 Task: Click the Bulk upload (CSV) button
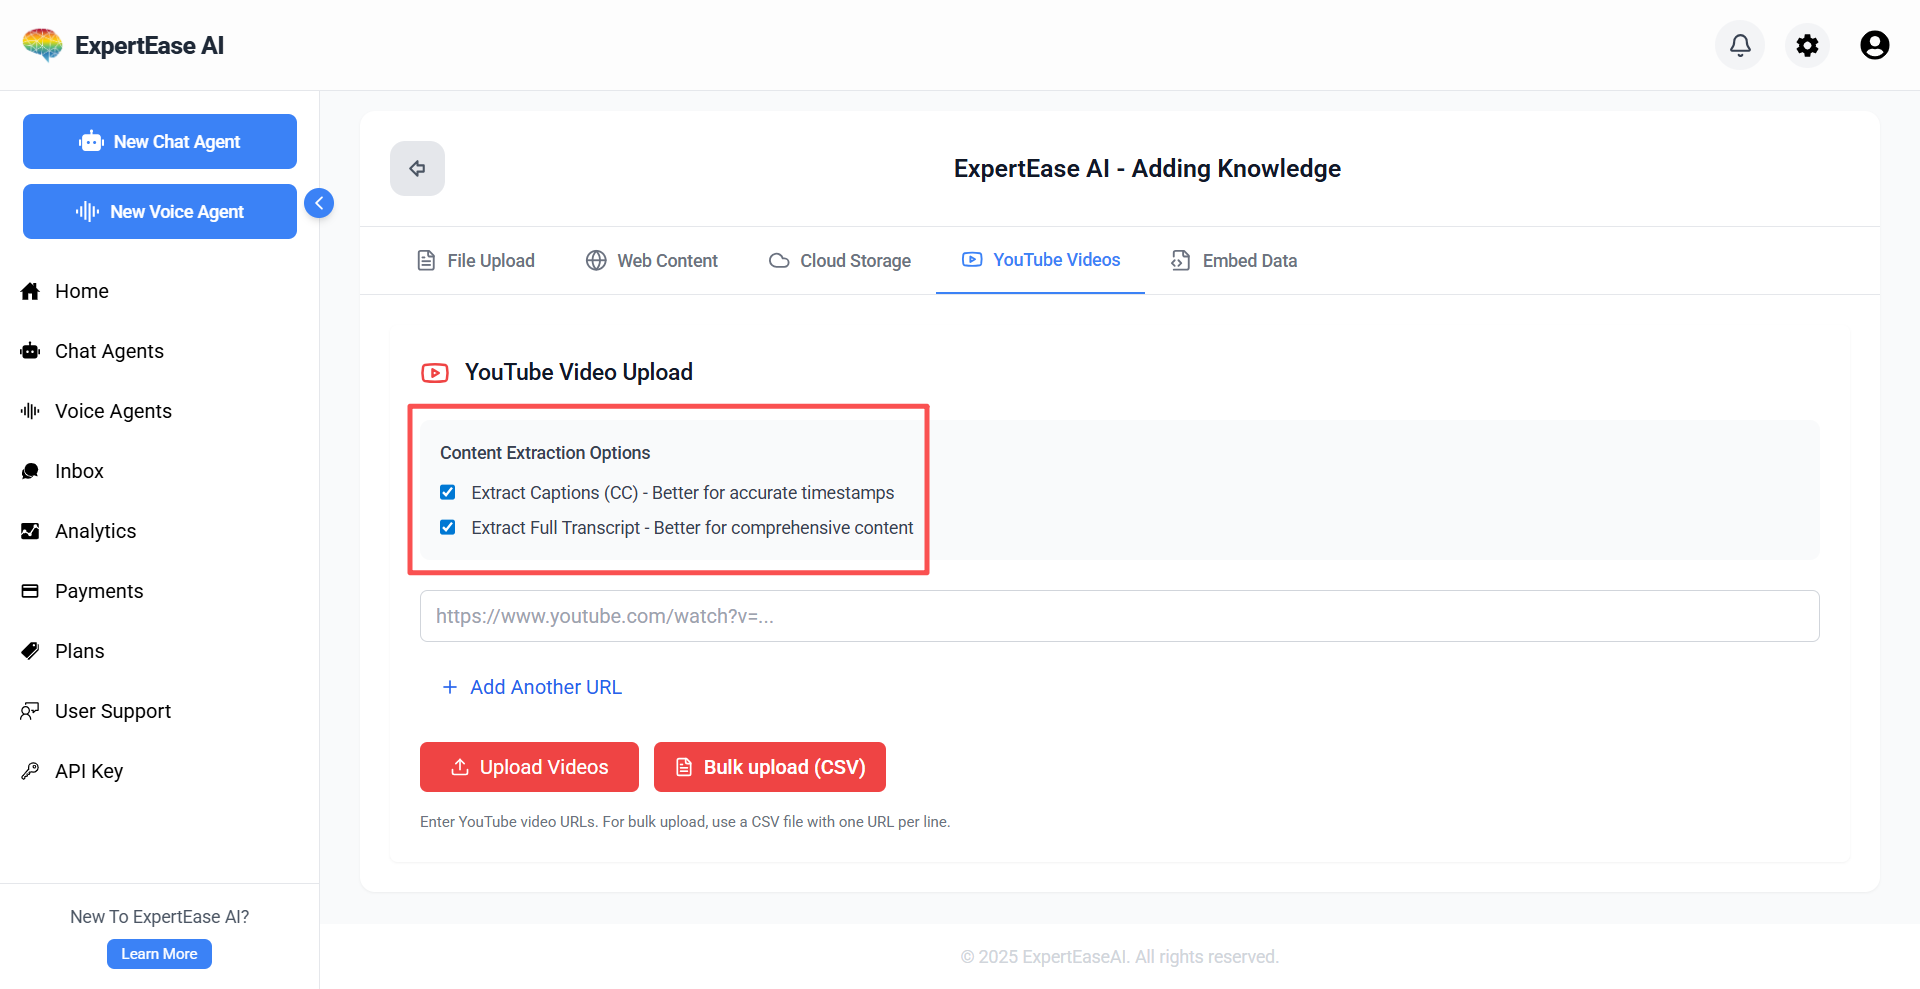[x=770, y=767]
